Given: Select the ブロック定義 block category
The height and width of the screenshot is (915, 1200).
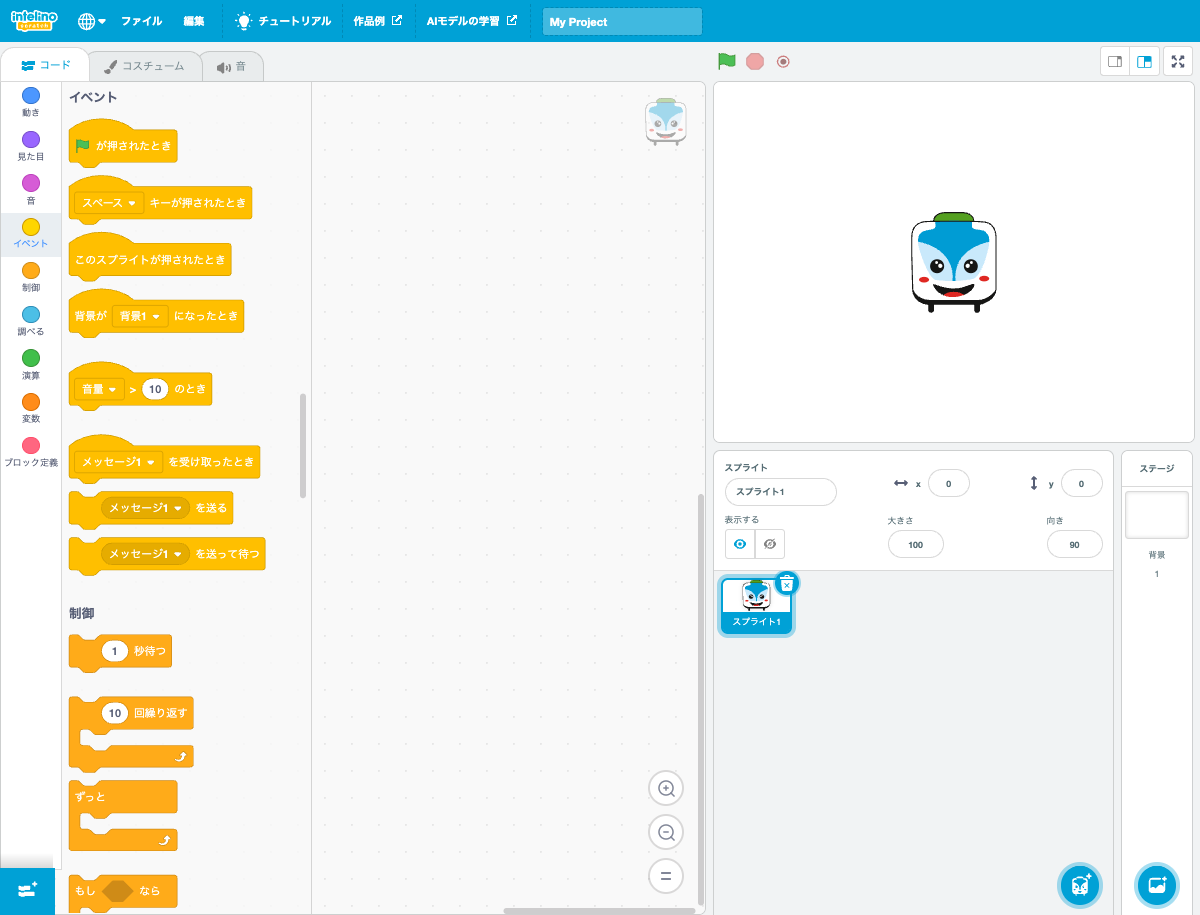Looking at the screenshot, I should pos(31,453).
